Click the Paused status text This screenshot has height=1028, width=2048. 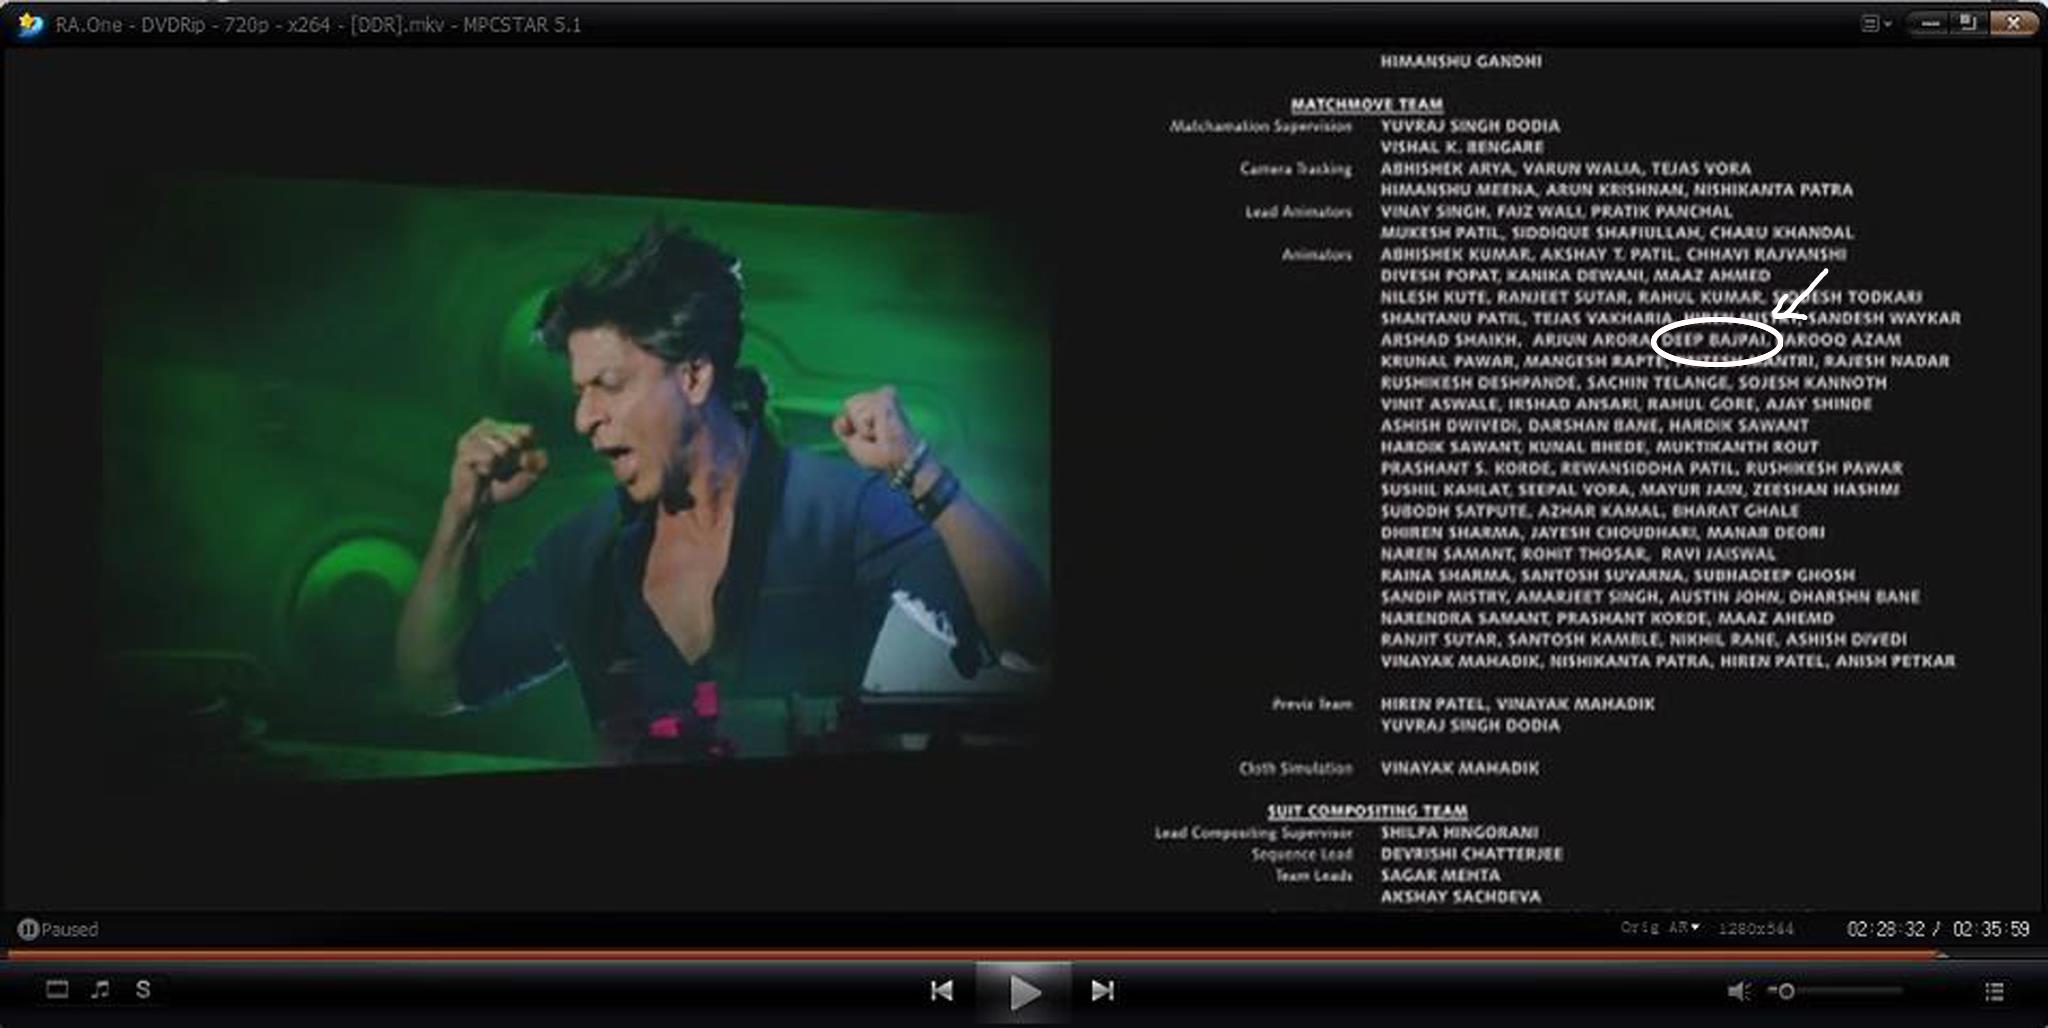70,929
